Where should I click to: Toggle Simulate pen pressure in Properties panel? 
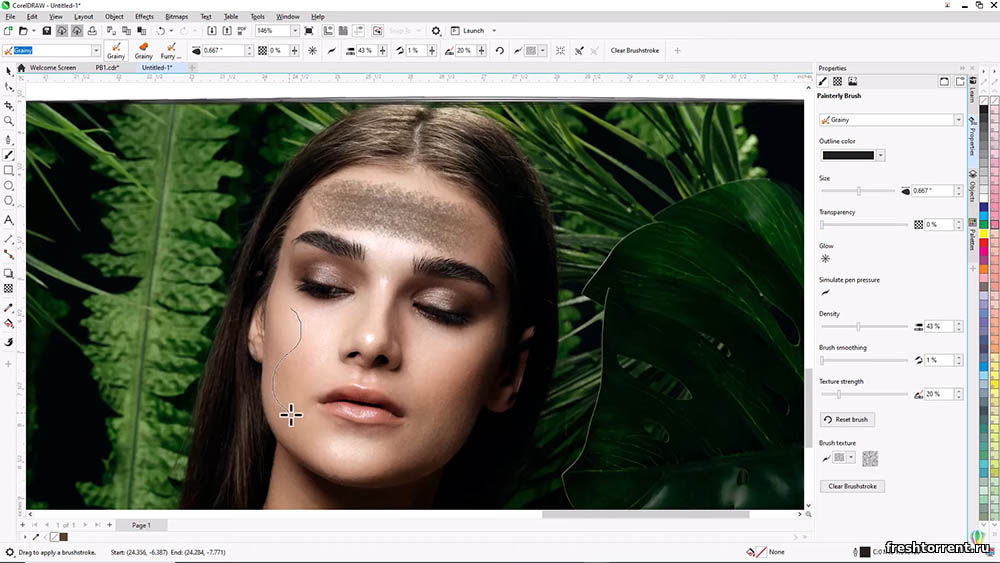point(825,293)
